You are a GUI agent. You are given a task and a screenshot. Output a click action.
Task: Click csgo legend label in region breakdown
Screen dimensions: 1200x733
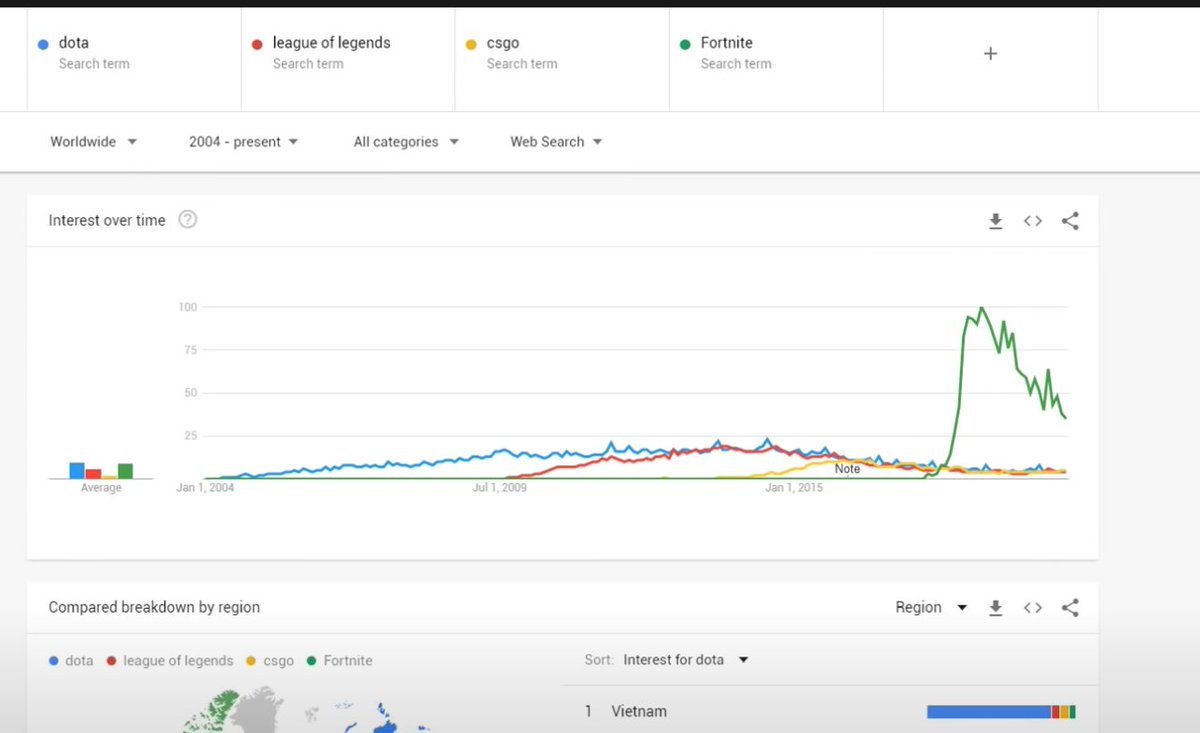tap(278, 661)
